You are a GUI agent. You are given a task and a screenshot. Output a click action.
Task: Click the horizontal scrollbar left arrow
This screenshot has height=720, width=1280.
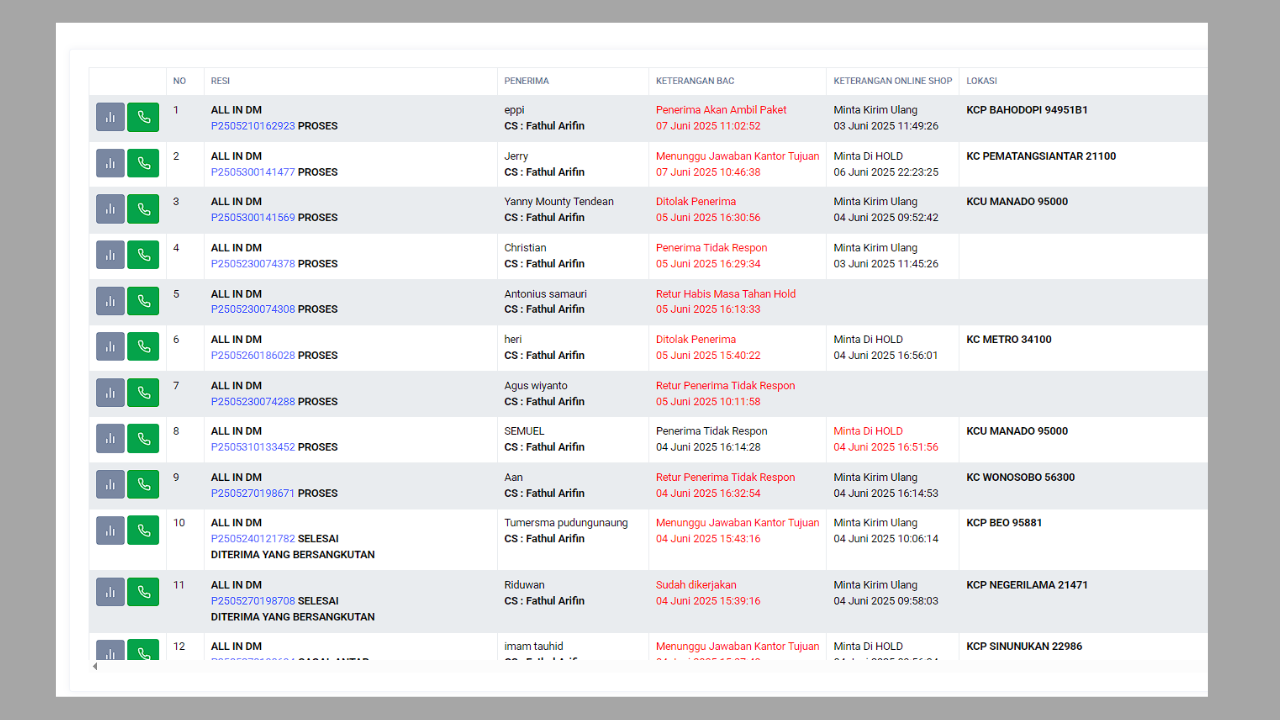tap(95, 666)
